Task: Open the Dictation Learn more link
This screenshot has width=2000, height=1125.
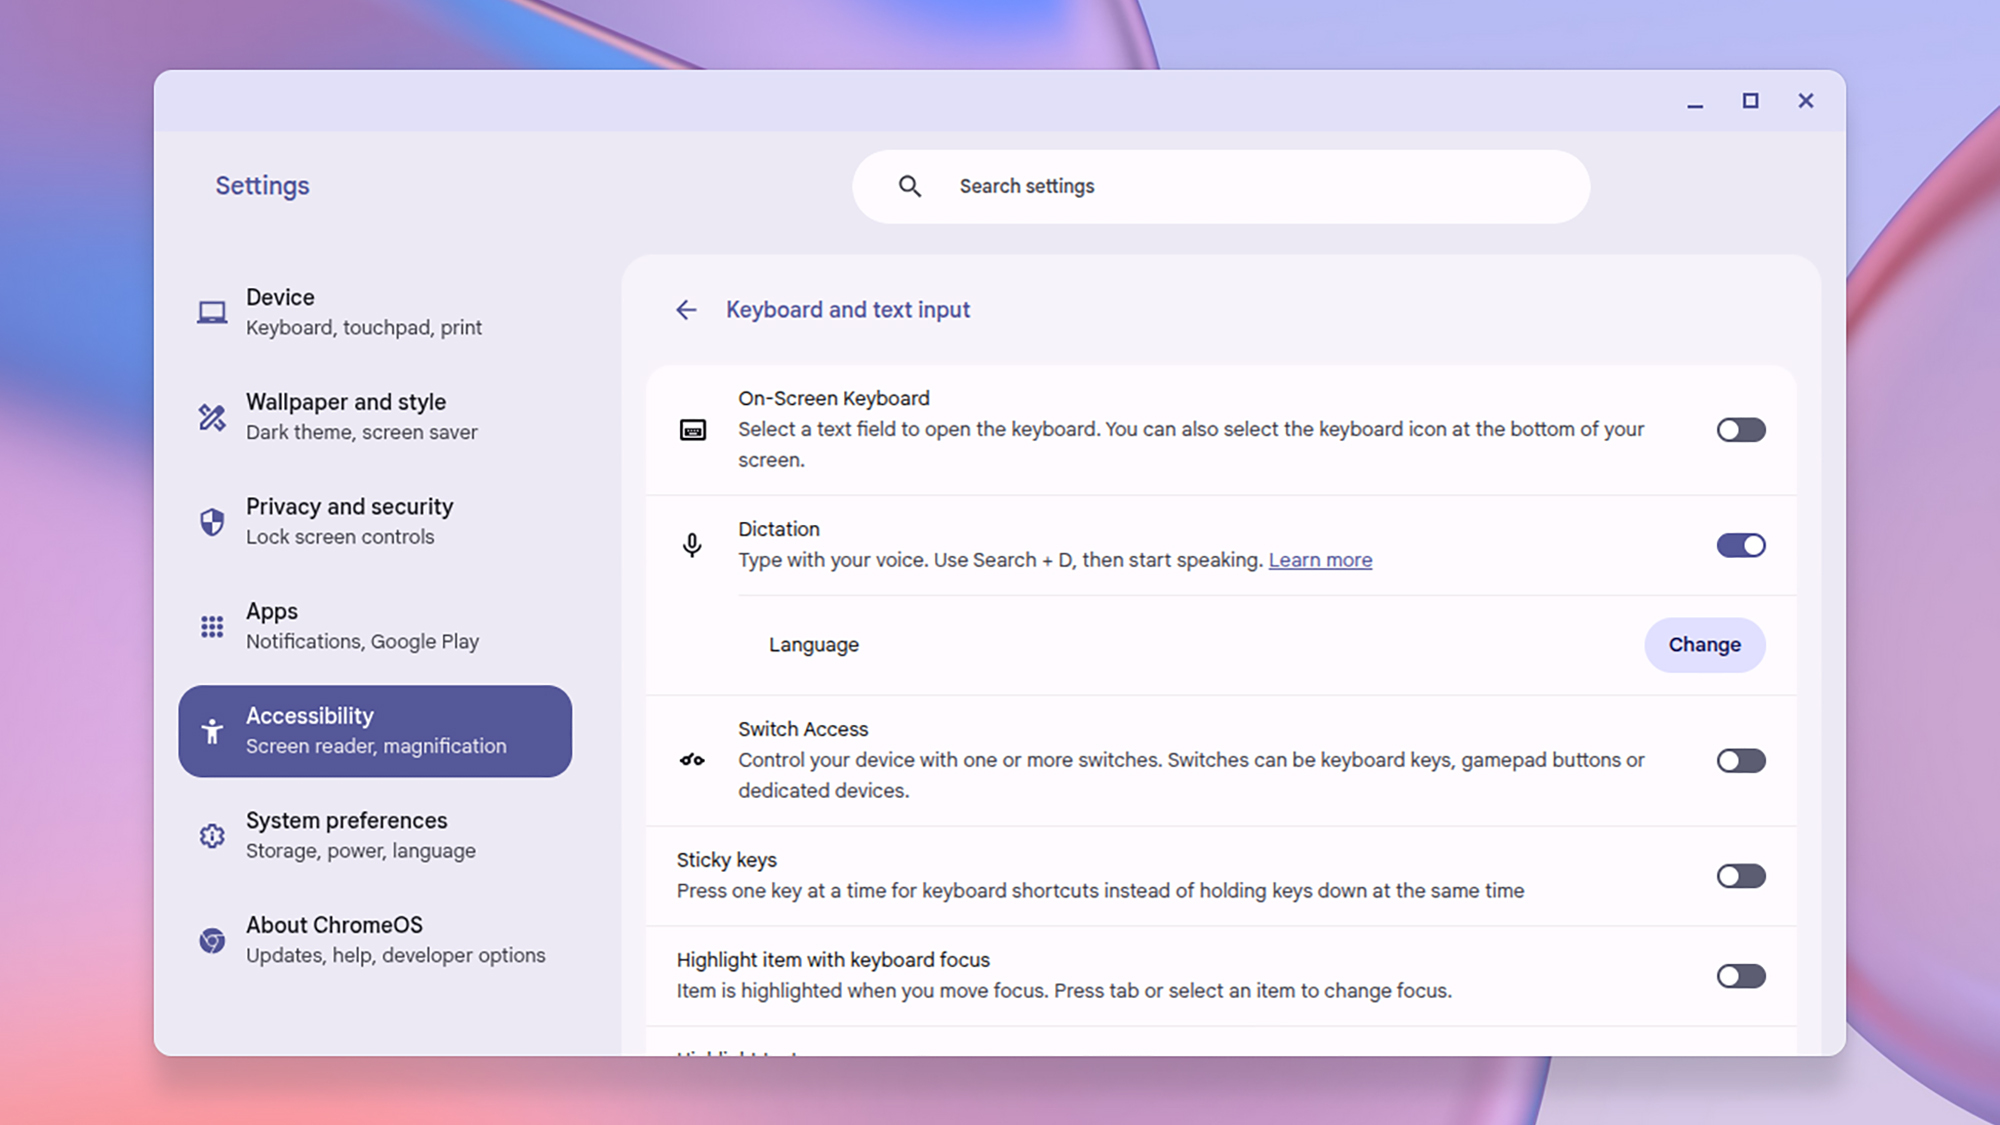Action: pos(1320,560)
